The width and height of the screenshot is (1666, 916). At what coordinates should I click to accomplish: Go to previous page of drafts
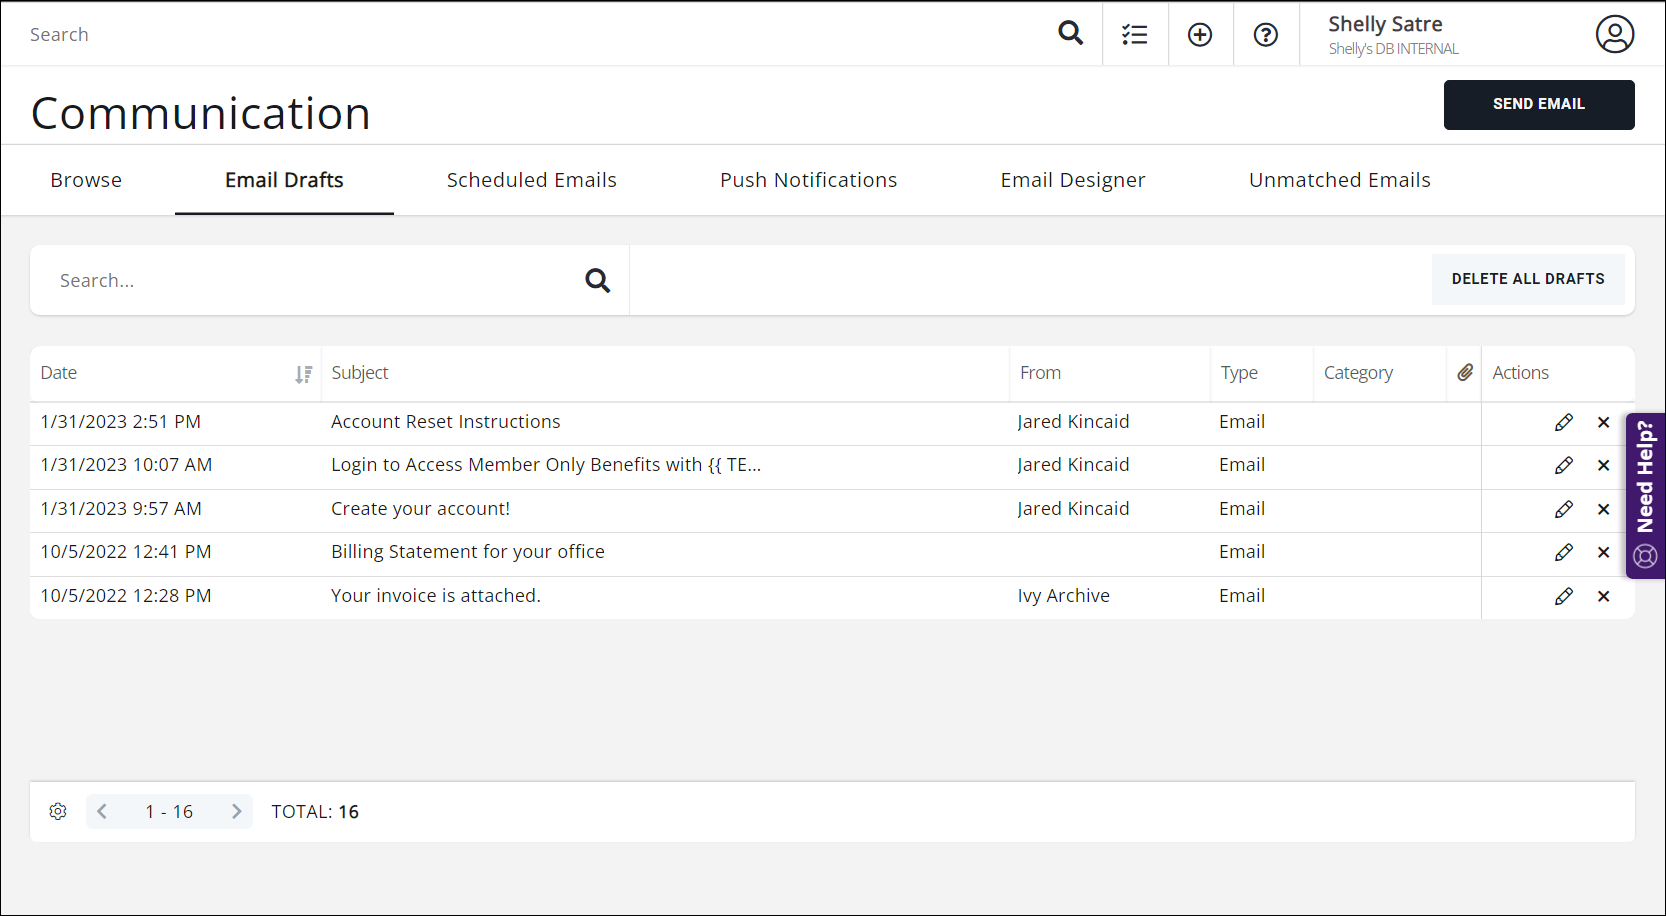(102, 811)
